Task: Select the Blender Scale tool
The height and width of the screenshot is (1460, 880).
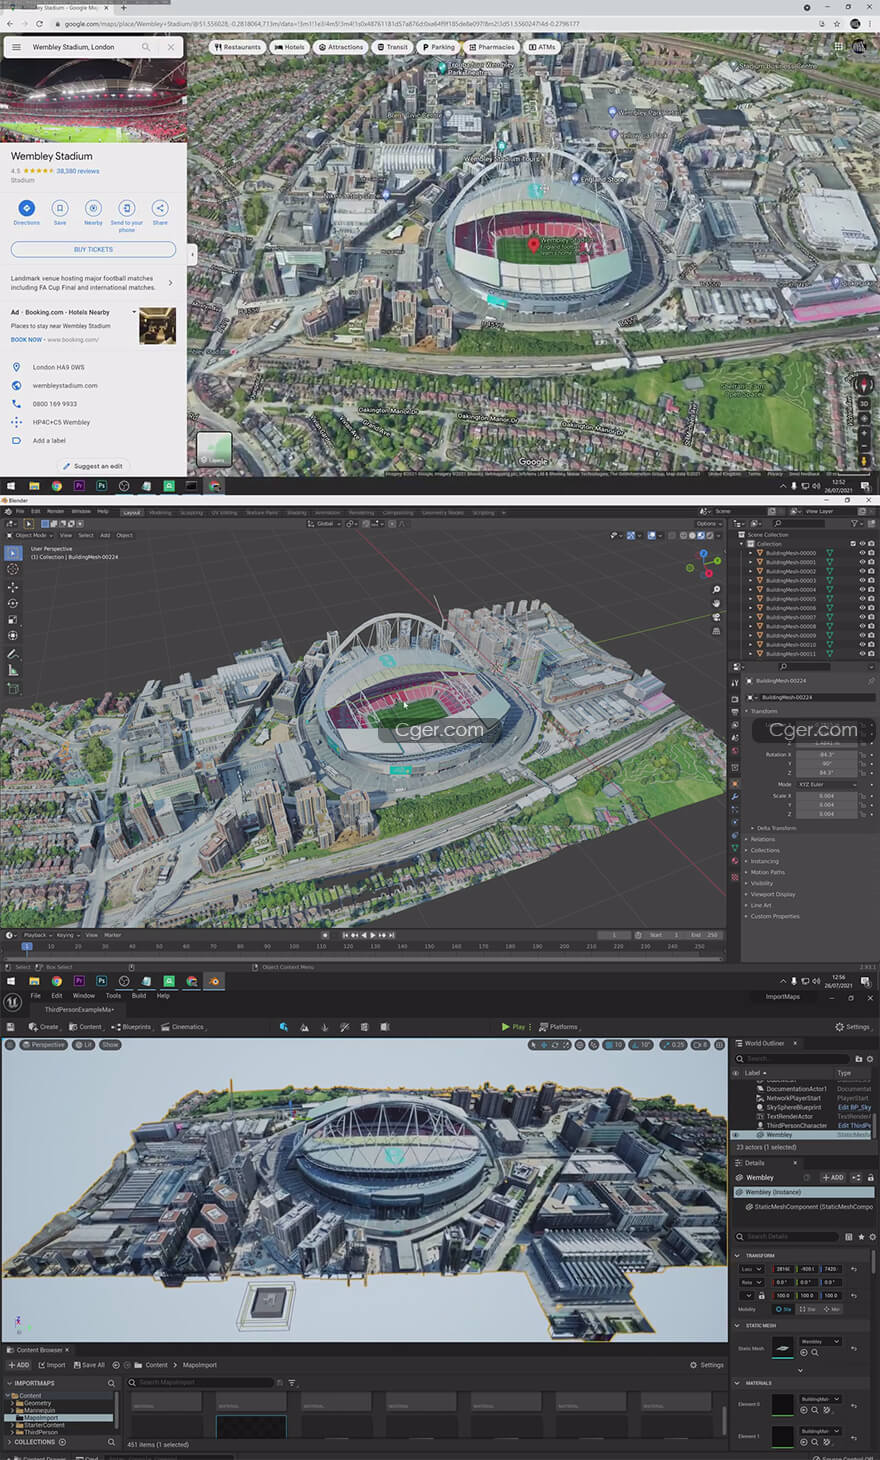Action: click(13, 620)
